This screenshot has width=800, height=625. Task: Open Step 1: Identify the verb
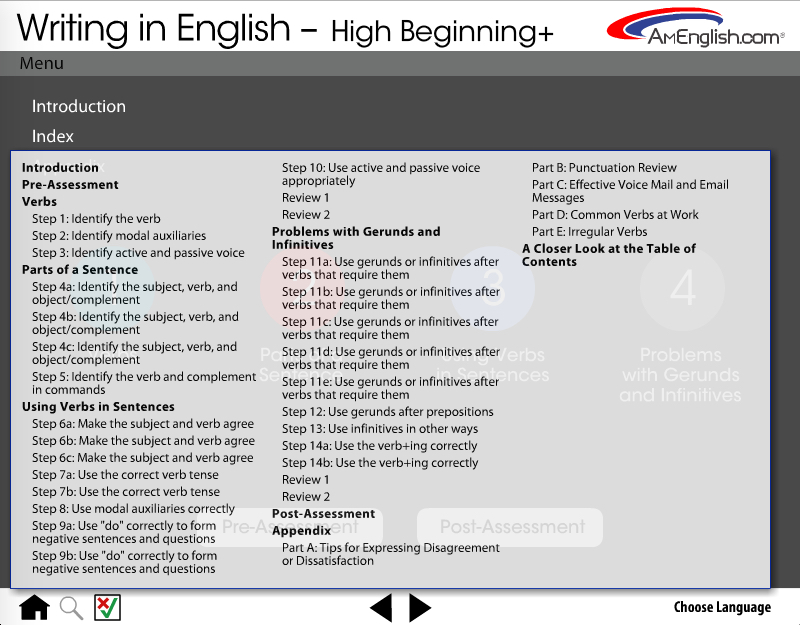tap(96, 219)
